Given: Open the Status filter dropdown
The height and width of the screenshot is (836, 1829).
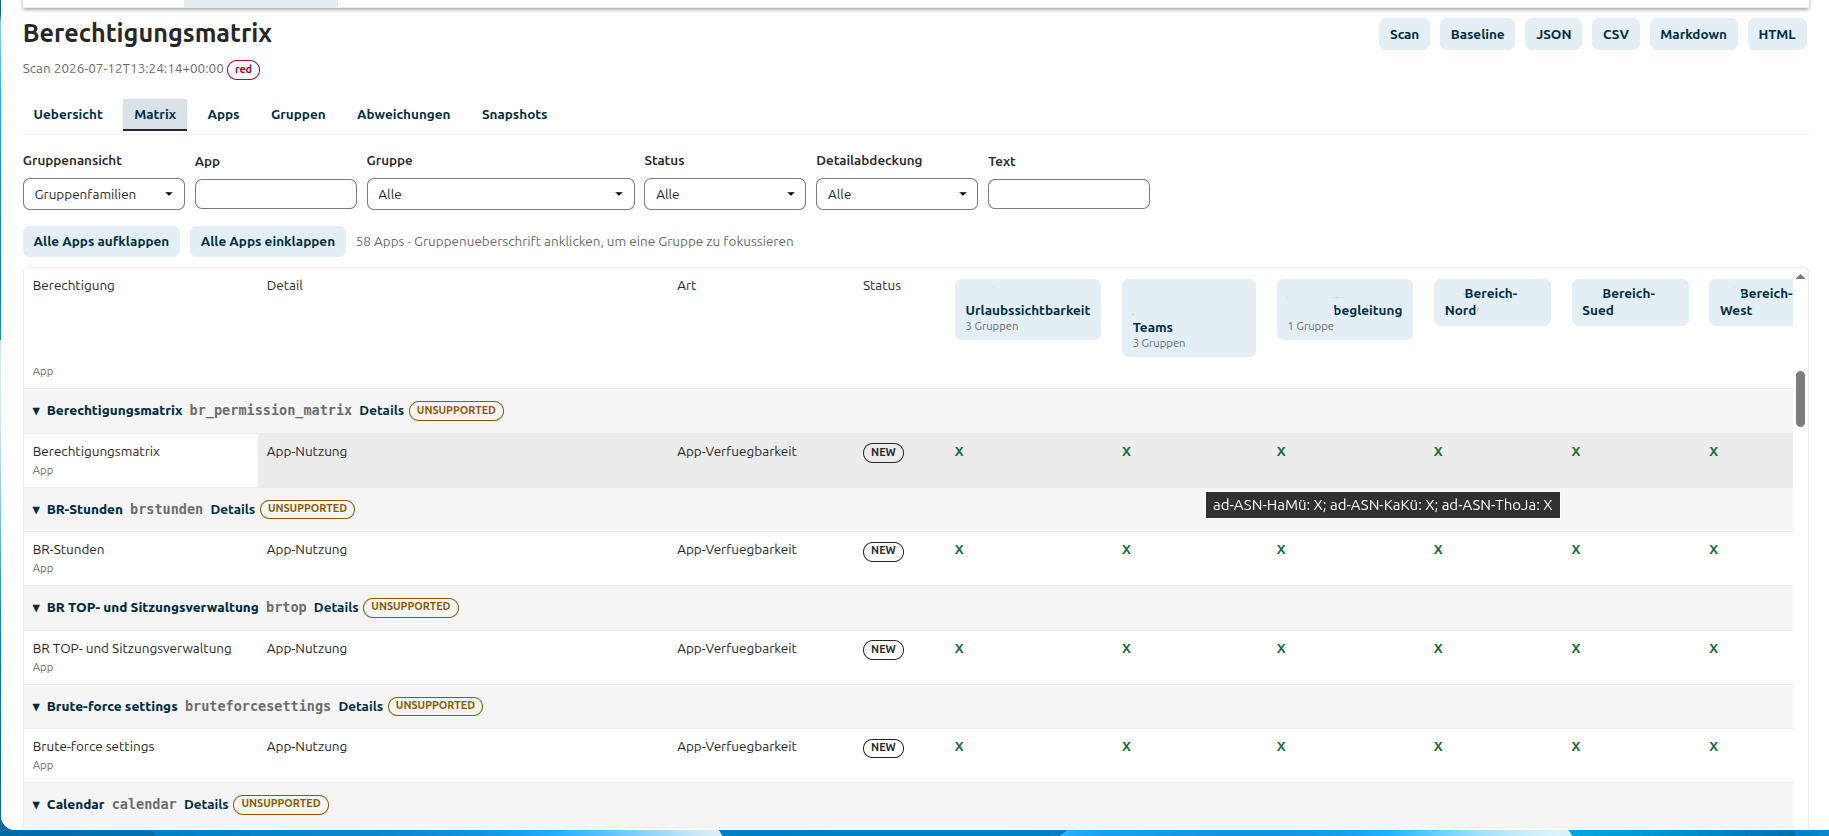Looking at the screenshot, I should click(x=725, y=194).
